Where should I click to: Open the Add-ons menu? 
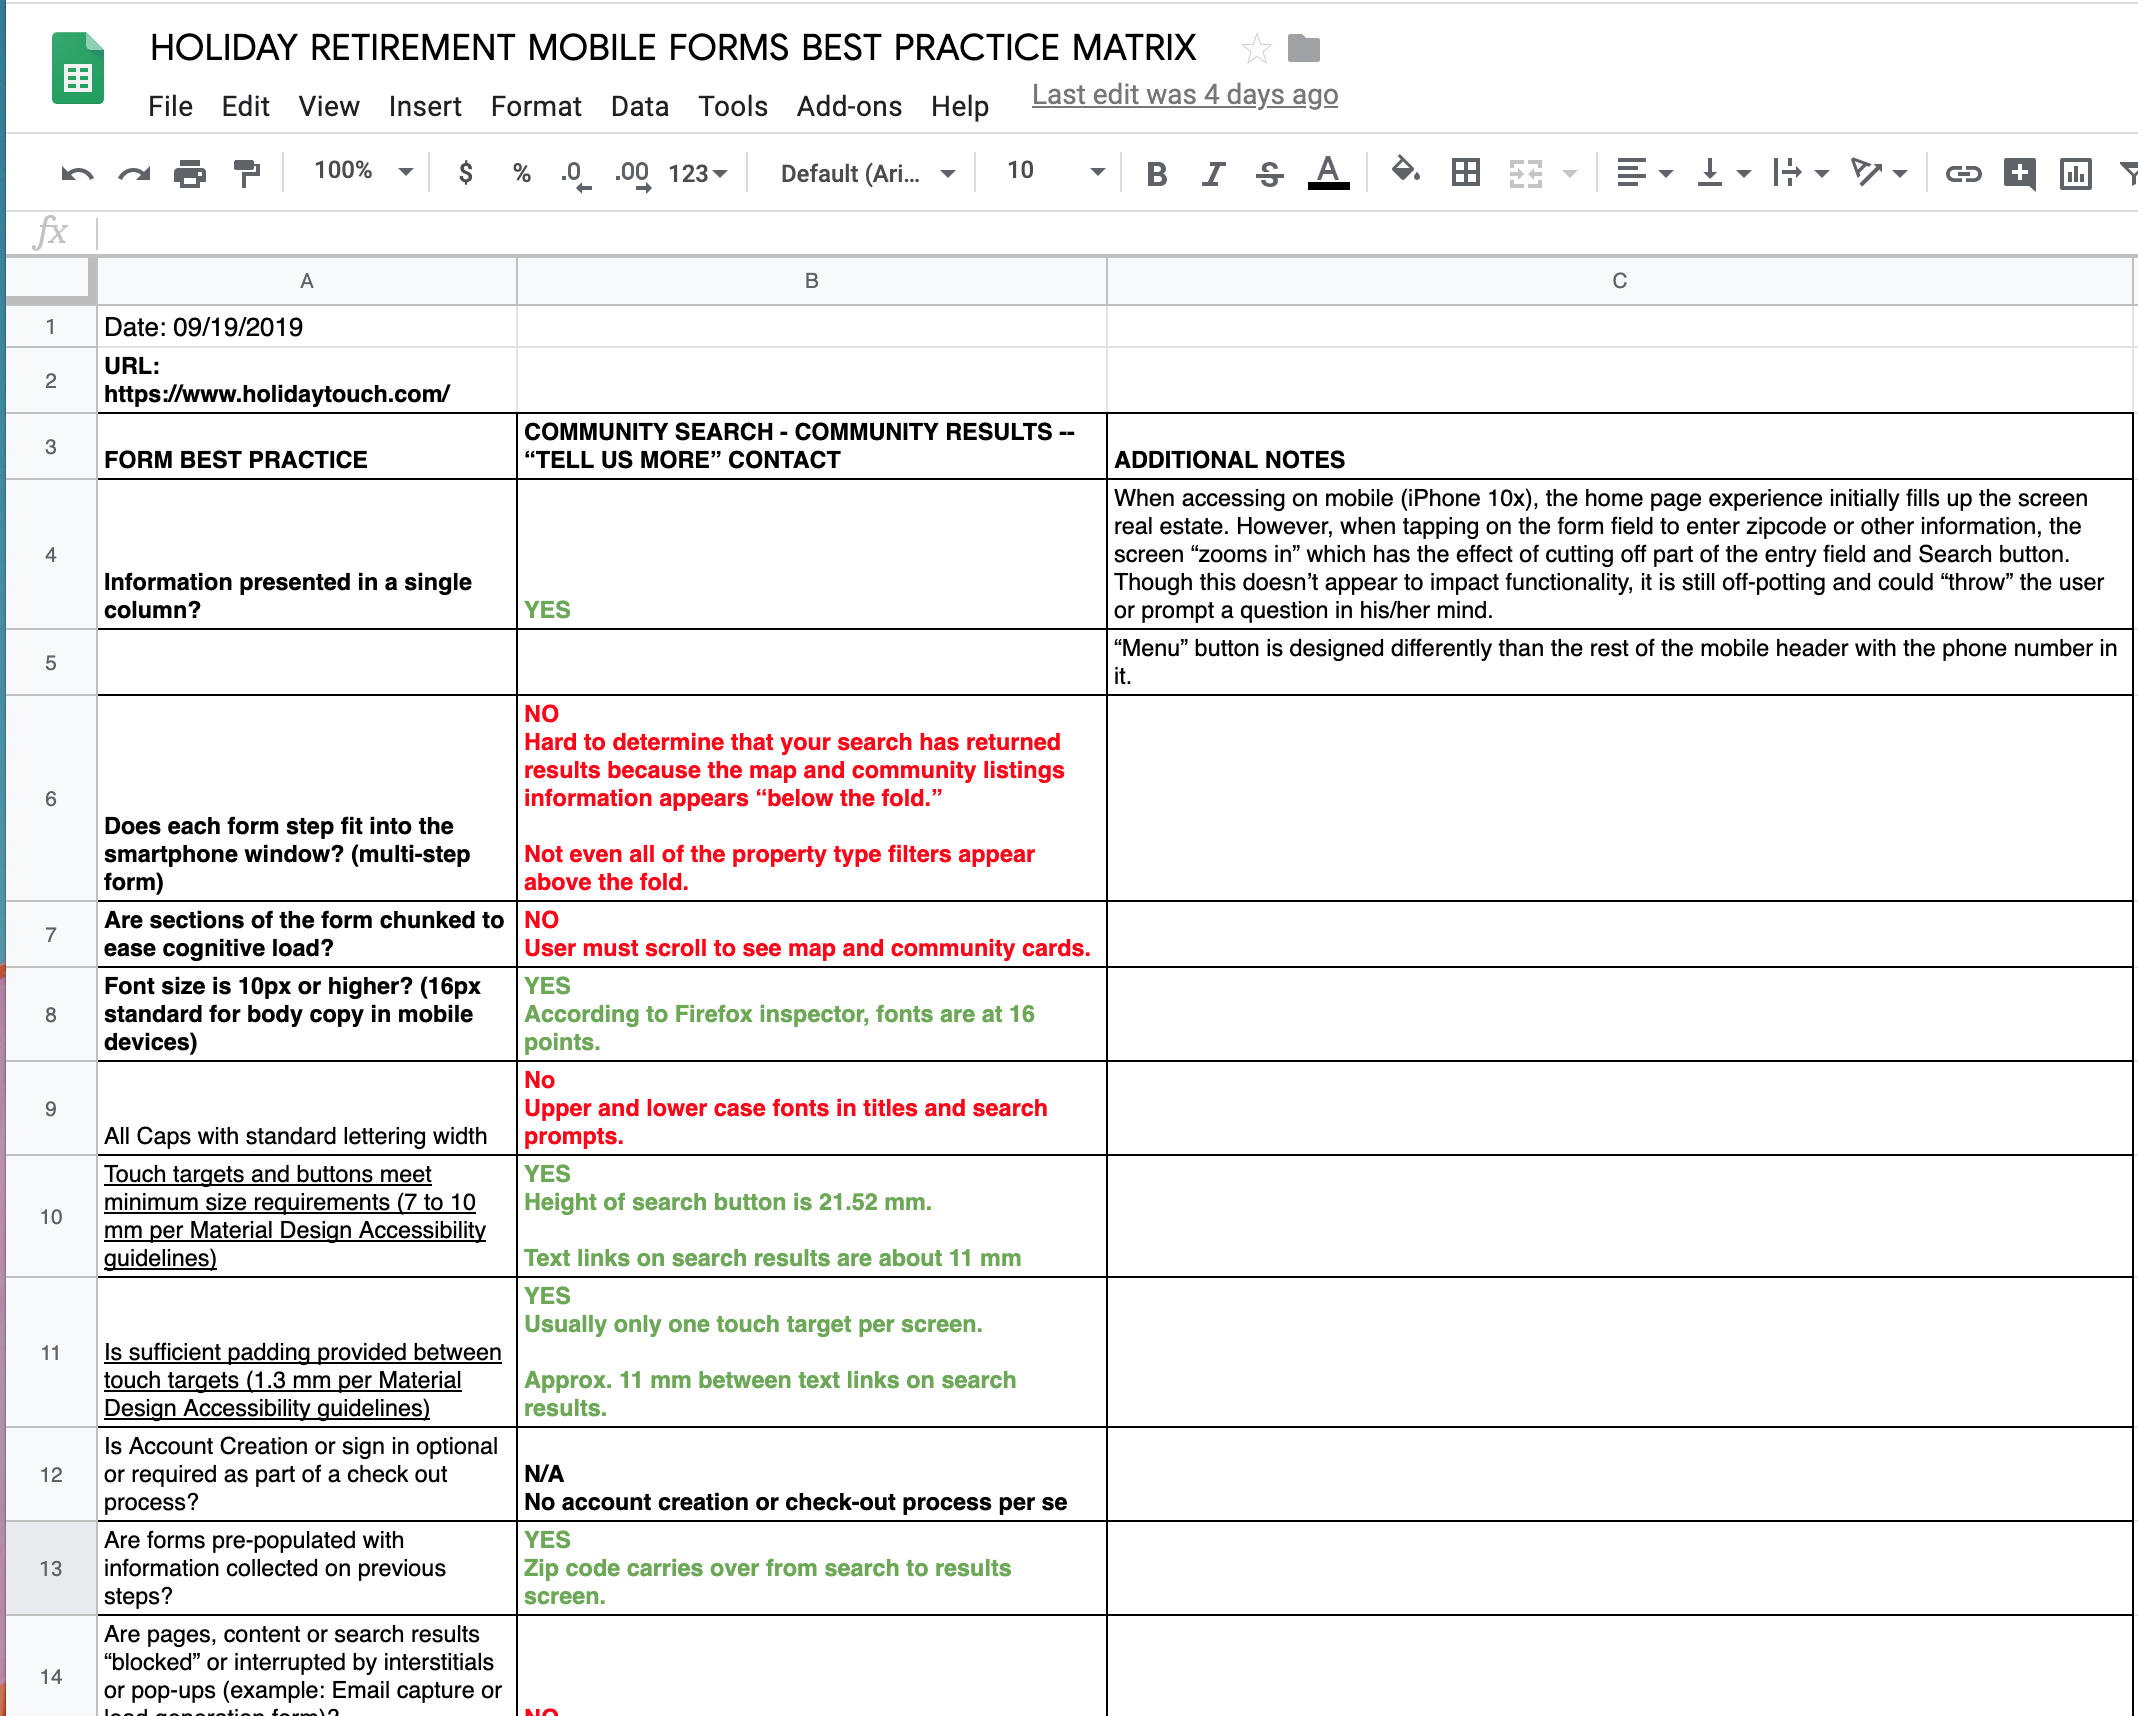[x=849, y=106]
